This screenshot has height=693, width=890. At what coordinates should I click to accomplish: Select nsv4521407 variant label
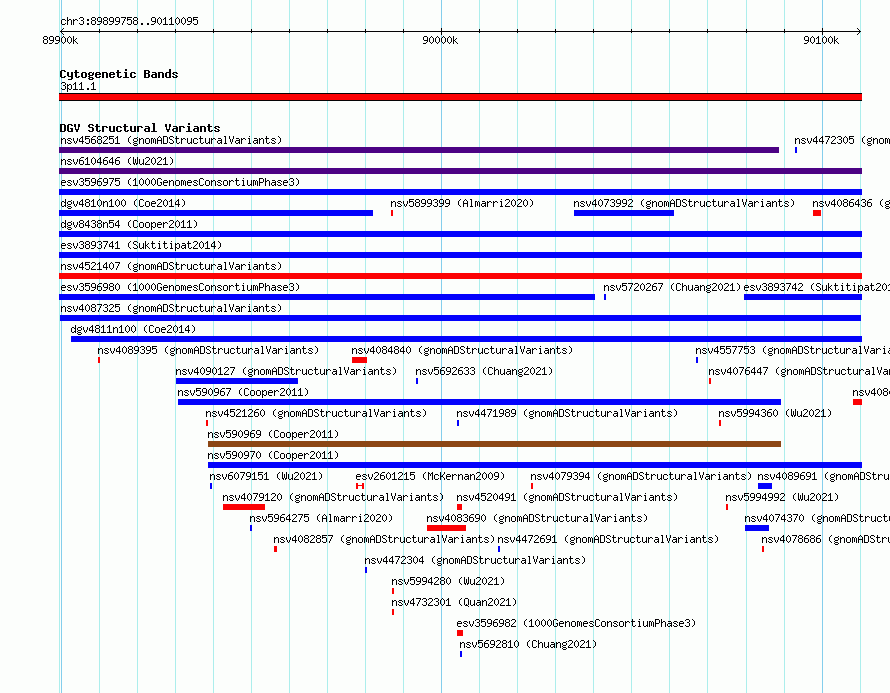click(x=171, y=266)
